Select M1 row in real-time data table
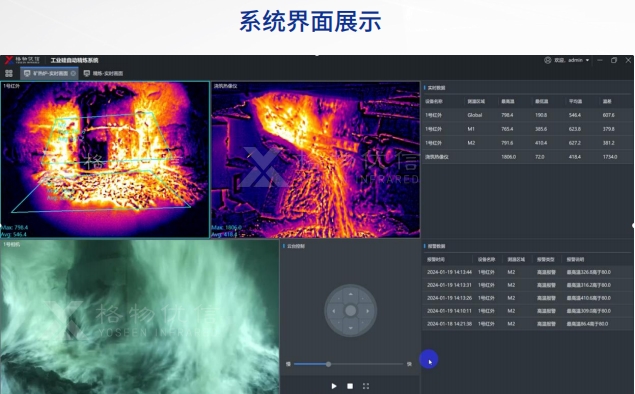This screenshot has height=394, width=635. click(x=527, y=129)
